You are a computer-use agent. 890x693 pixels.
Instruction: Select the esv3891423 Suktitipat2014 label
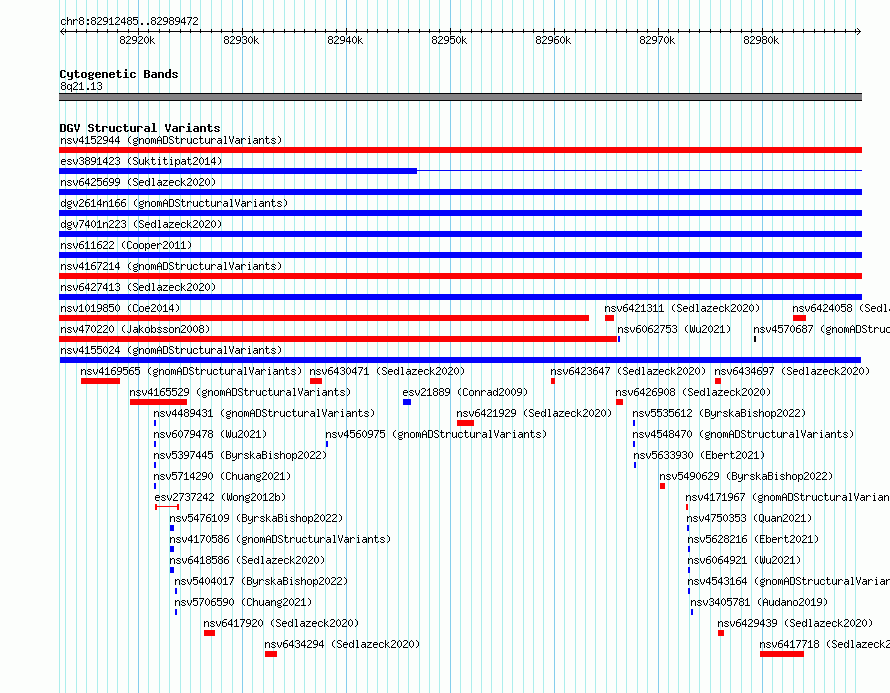(x=141, y=161)
